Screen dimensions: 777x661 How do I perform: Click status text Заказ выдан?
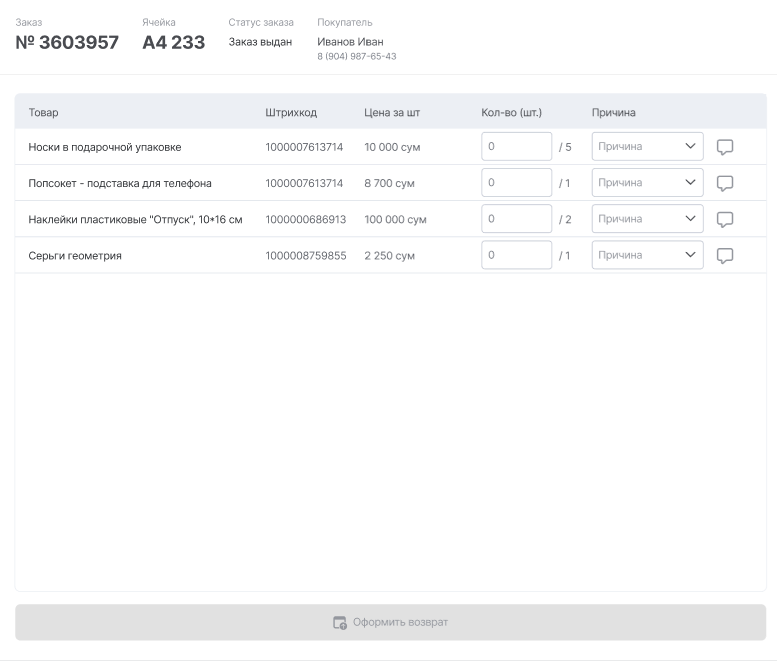pos(260,42)
